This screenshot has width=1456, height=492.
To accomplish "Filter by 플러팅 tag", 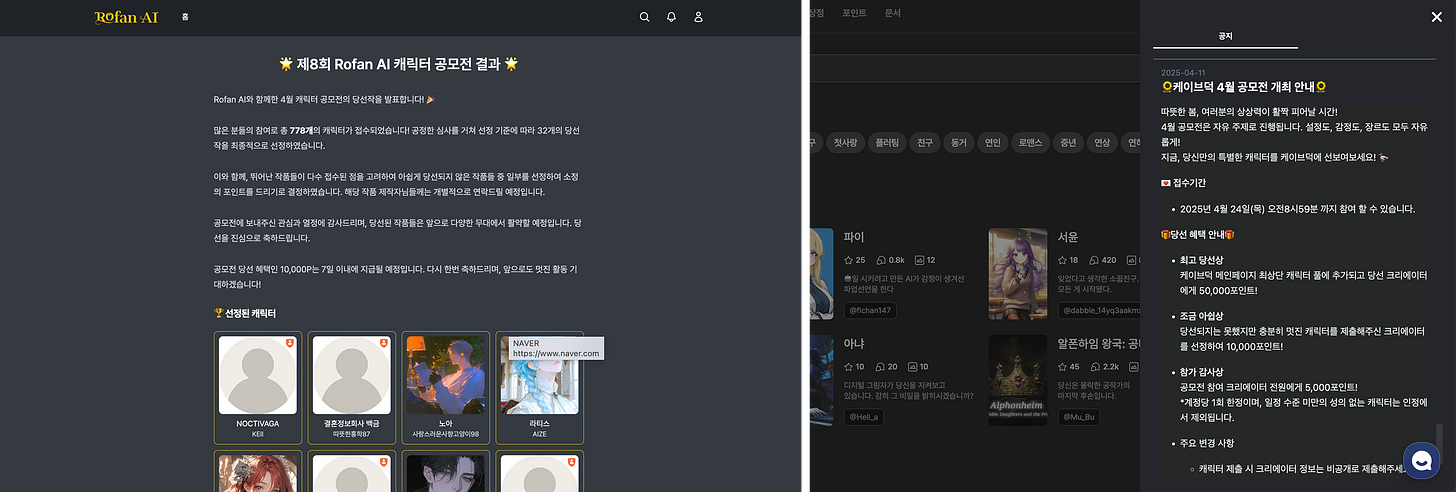I will [886, 142].
